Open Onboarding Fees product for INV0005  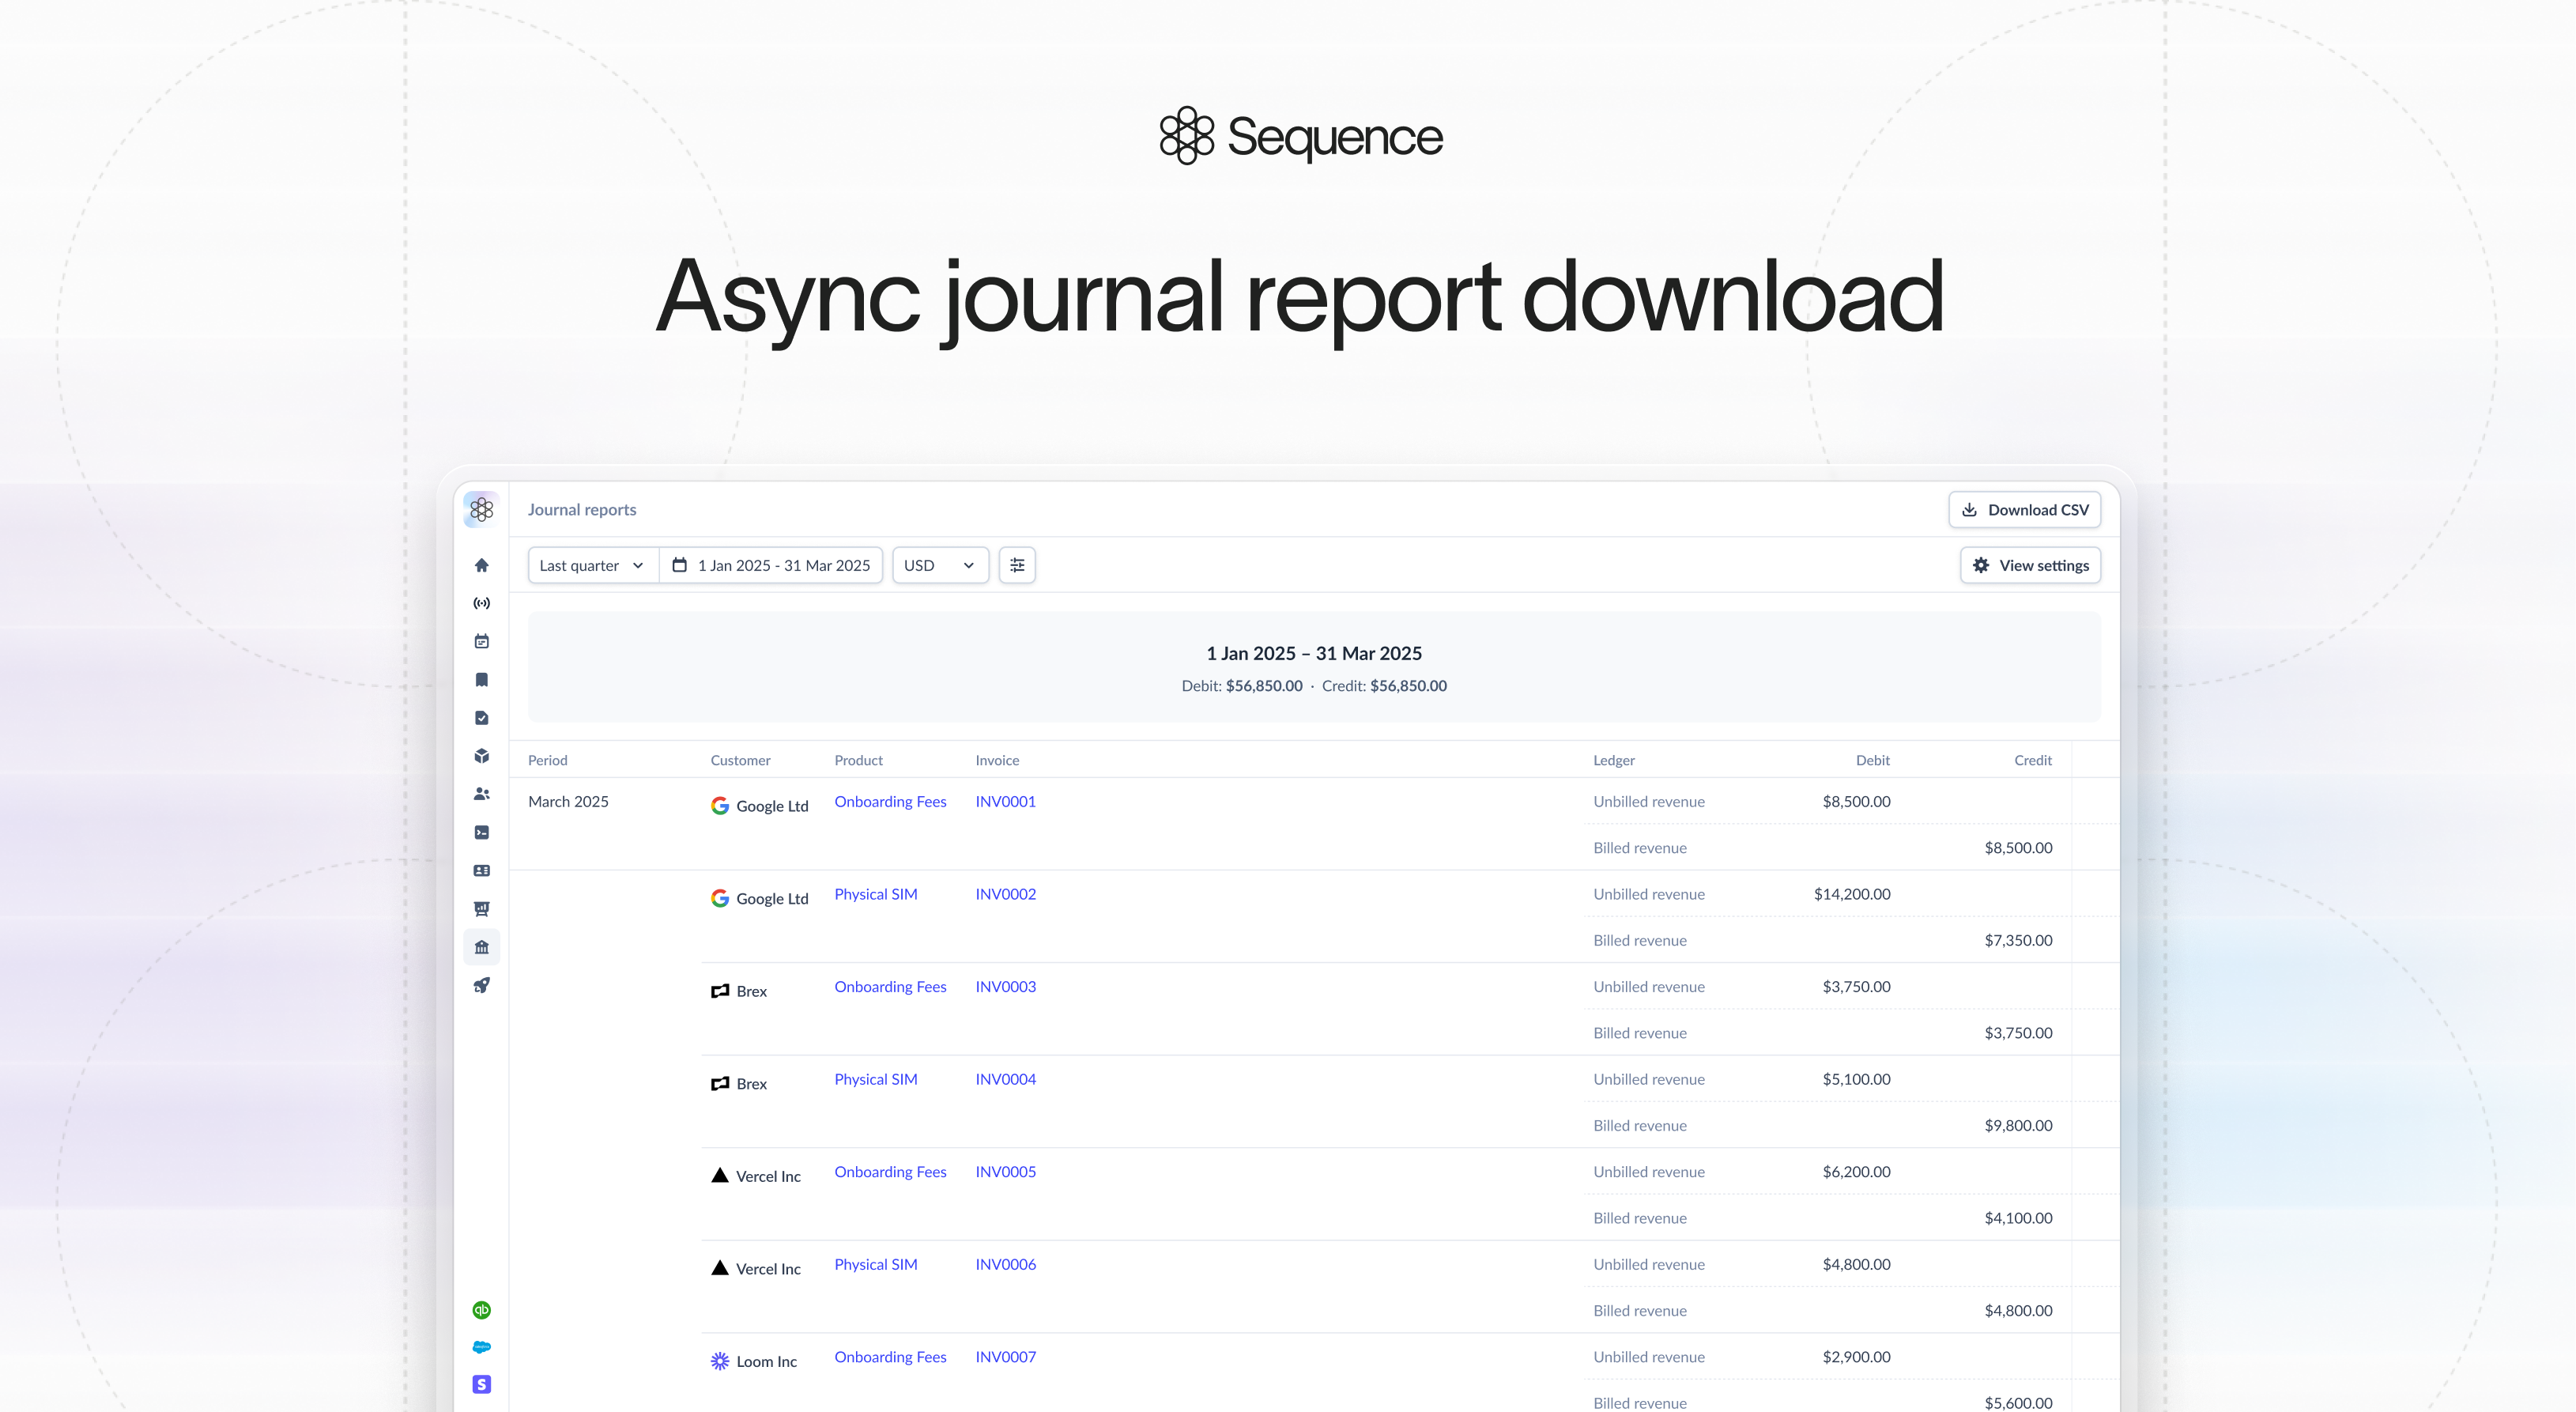point(890,1171)
